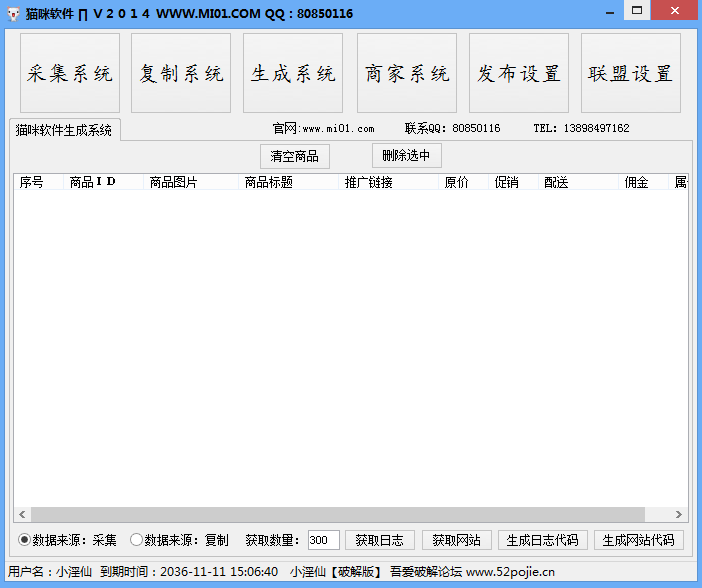This screenshot has height=588, width=702.
Task: Open the 采集系统 module
Action: pyautogui.click(x=70, y=74)
